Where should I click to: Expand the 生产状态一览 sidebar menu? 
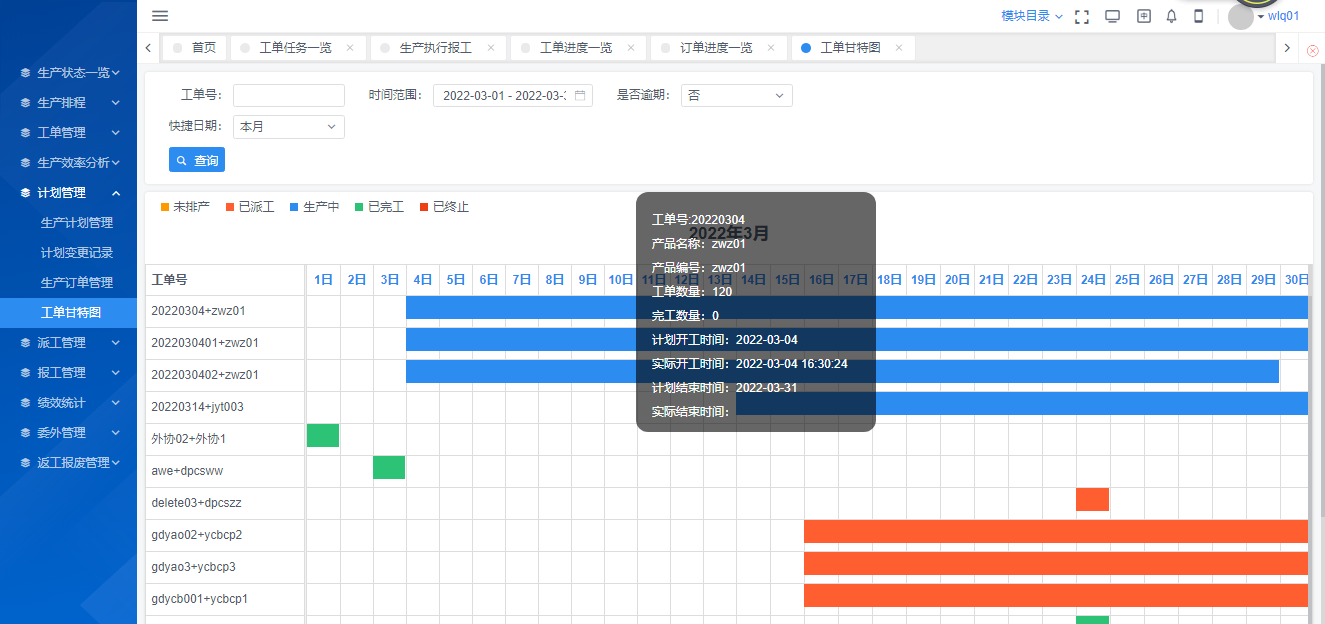[68, 73]
